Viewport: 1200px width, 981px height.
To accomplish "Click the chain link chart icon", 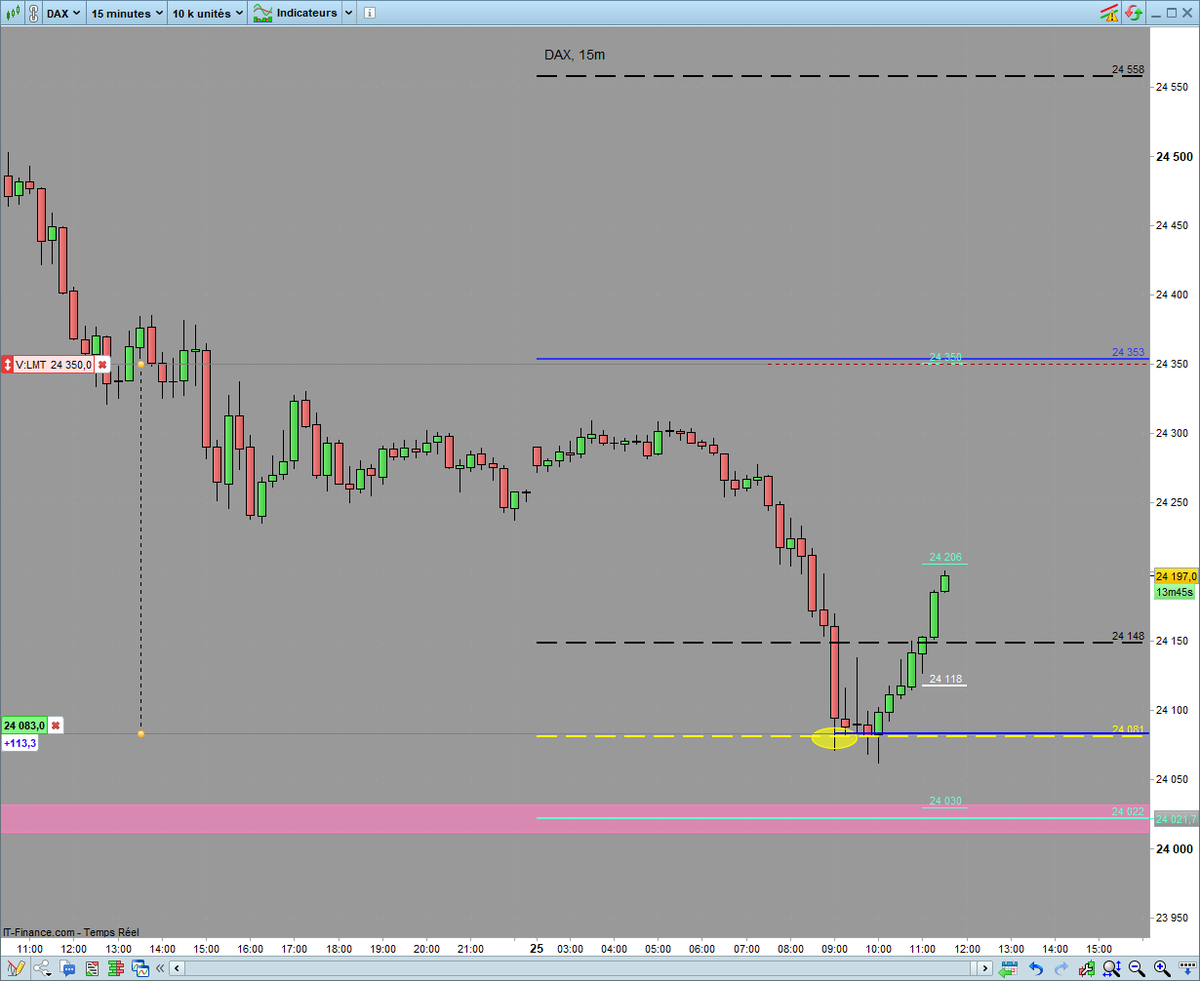I will pyautogui.click(x=32, y=14).
